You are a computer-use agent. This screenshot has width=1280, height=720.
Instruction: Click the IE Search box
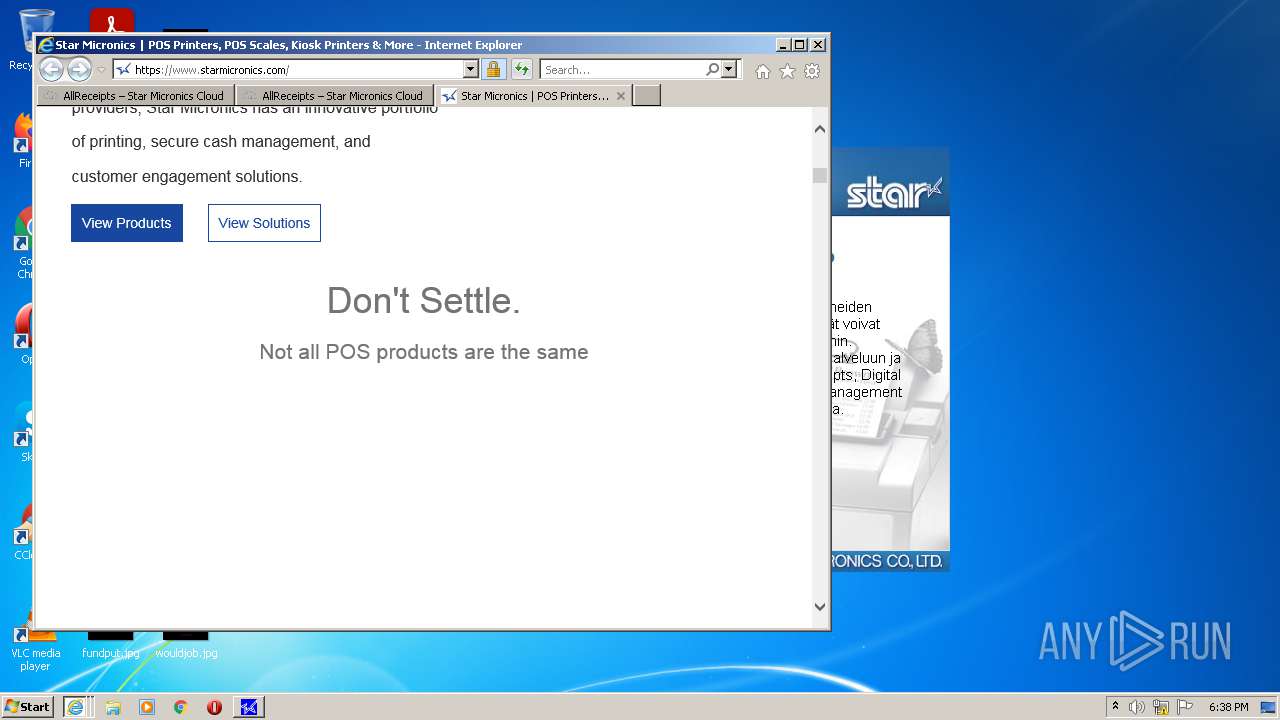point(622,70)
